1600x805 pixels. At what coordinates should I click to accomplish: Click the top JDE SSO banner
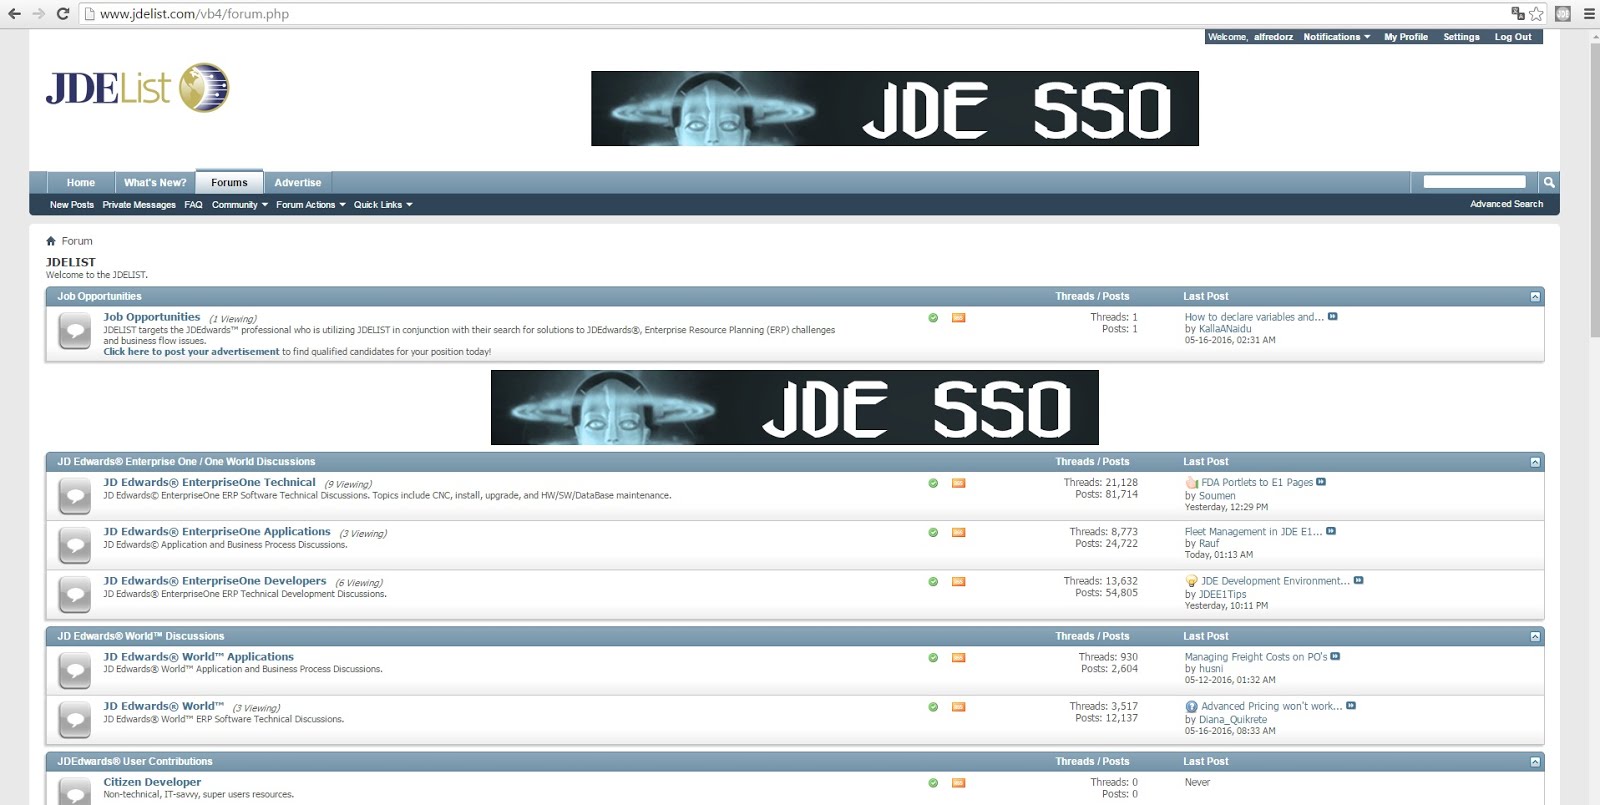(x=895, y=108)
